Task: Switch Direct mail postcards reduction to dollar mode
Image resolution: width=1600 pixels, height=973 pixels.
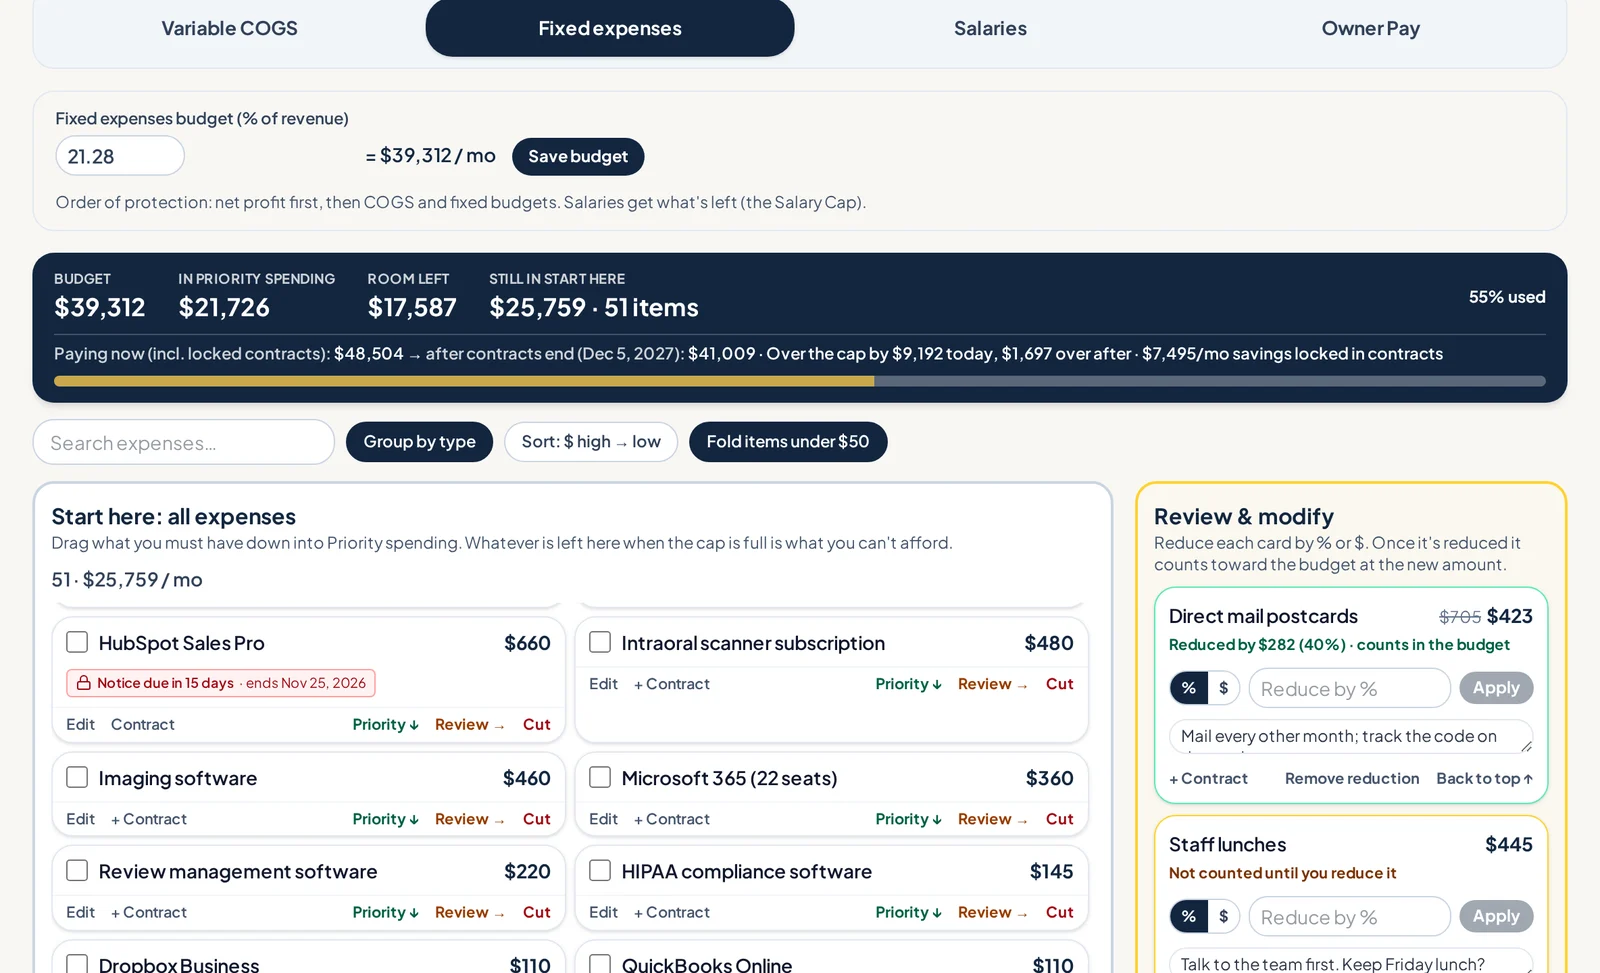Action: (x=1223, y=688)
